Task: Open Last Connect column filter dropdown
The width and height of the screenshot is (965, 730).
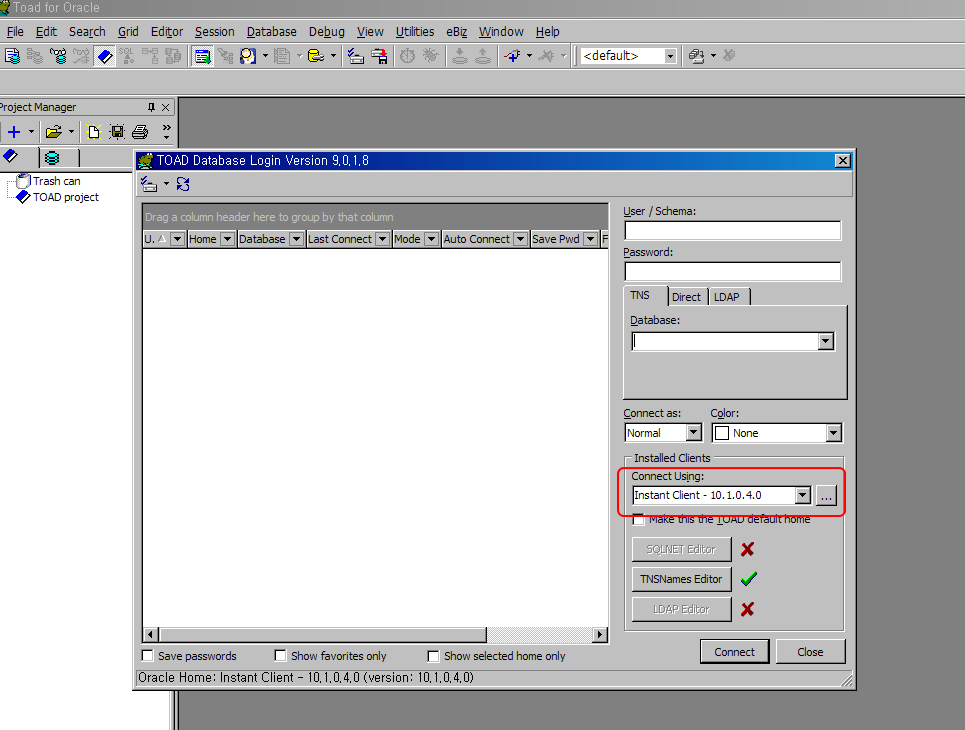Action: coord(382,239)
